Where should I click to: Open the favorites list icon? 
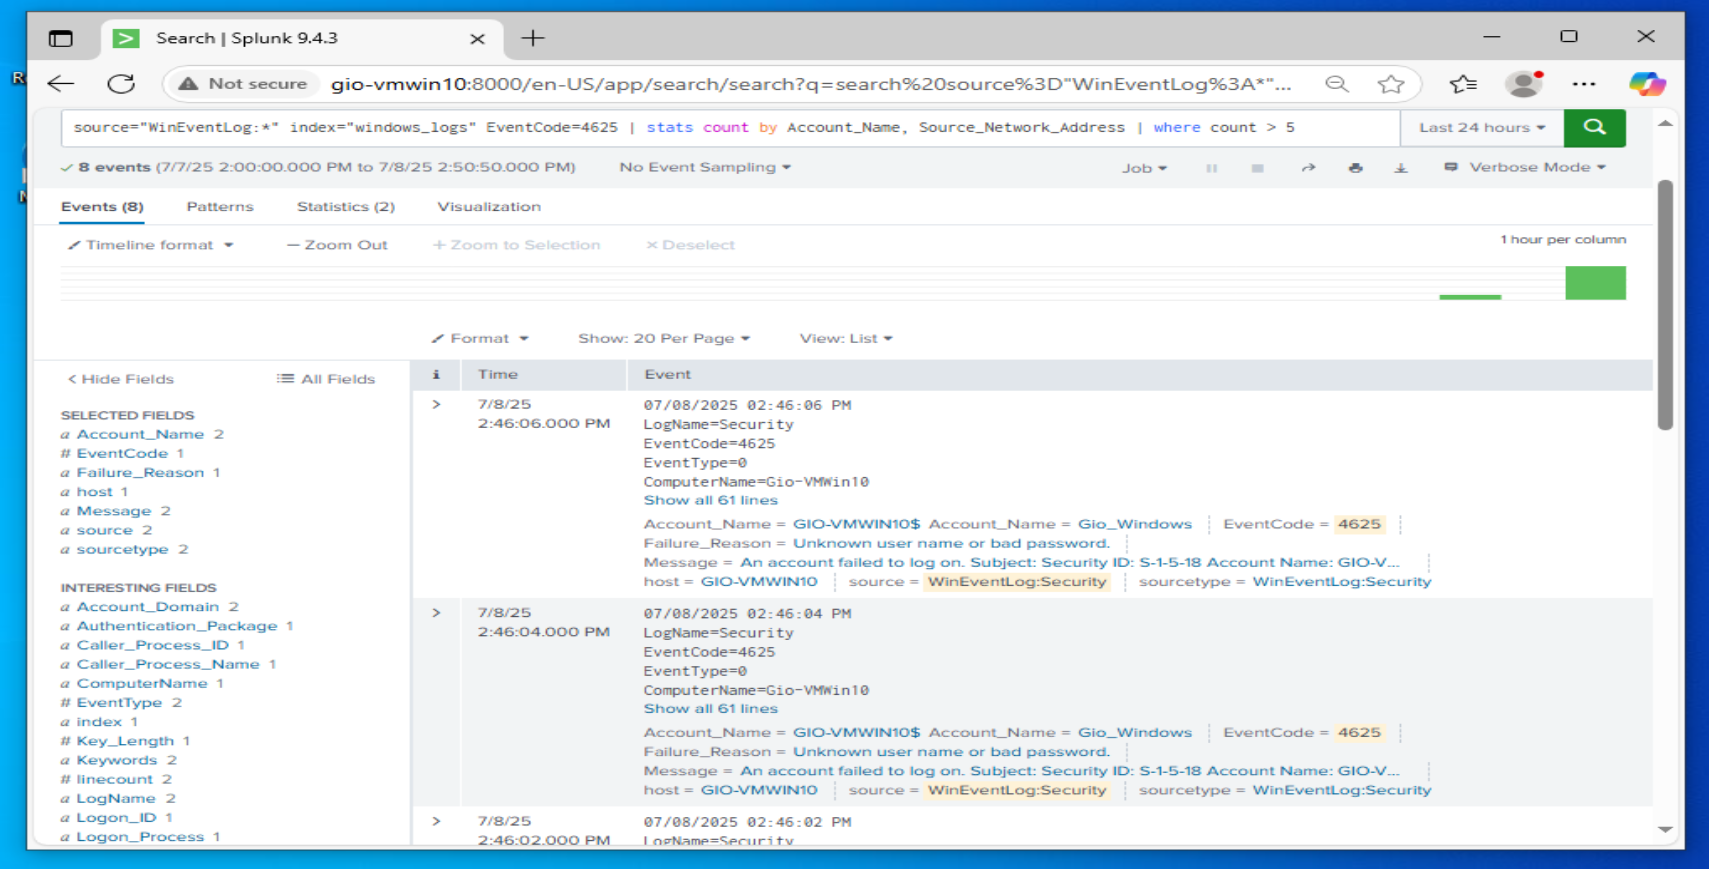(1463, 84)
